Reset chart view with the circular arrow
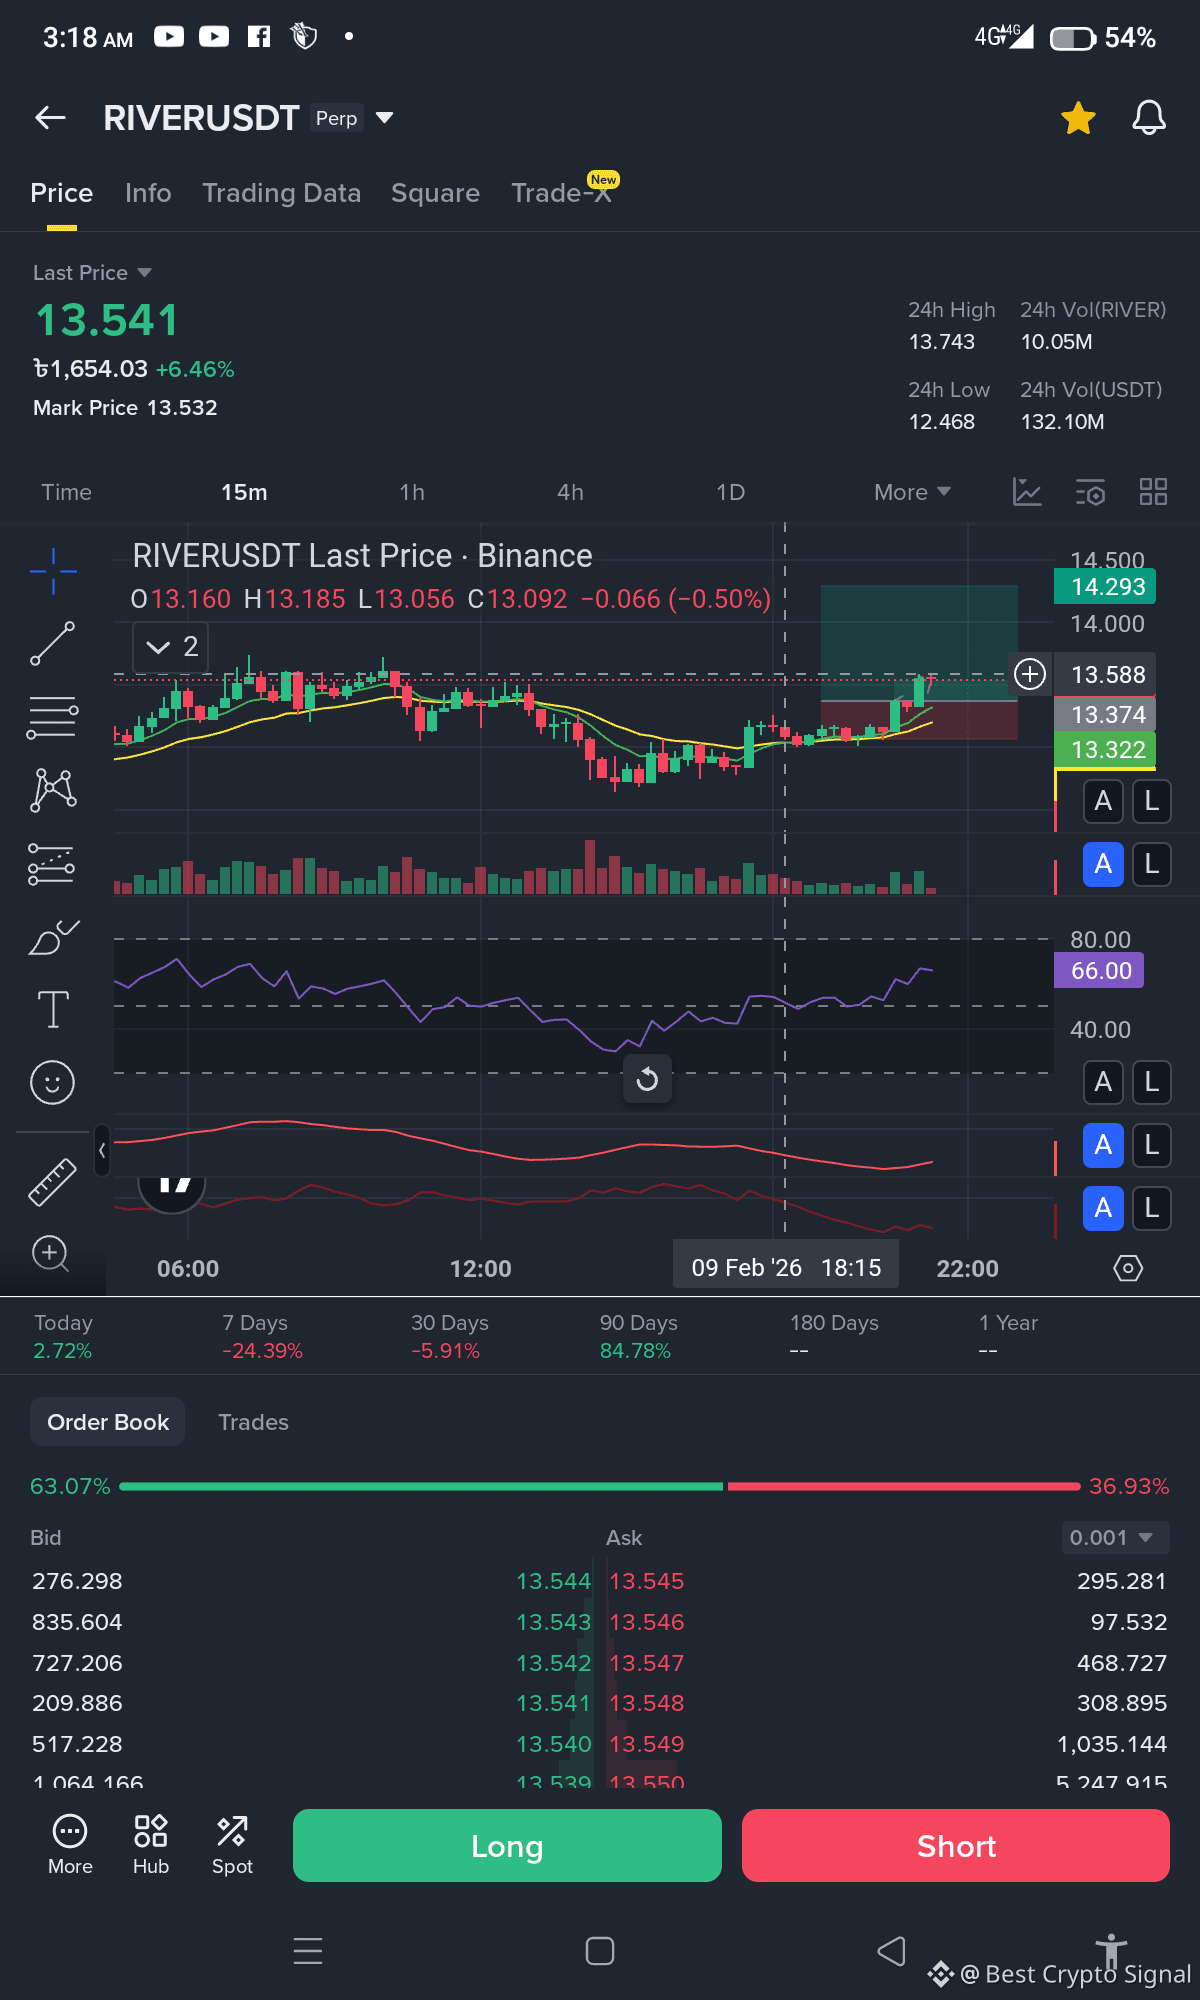This screenshot has height=2000, width=1200. [x=647, y=1079]
